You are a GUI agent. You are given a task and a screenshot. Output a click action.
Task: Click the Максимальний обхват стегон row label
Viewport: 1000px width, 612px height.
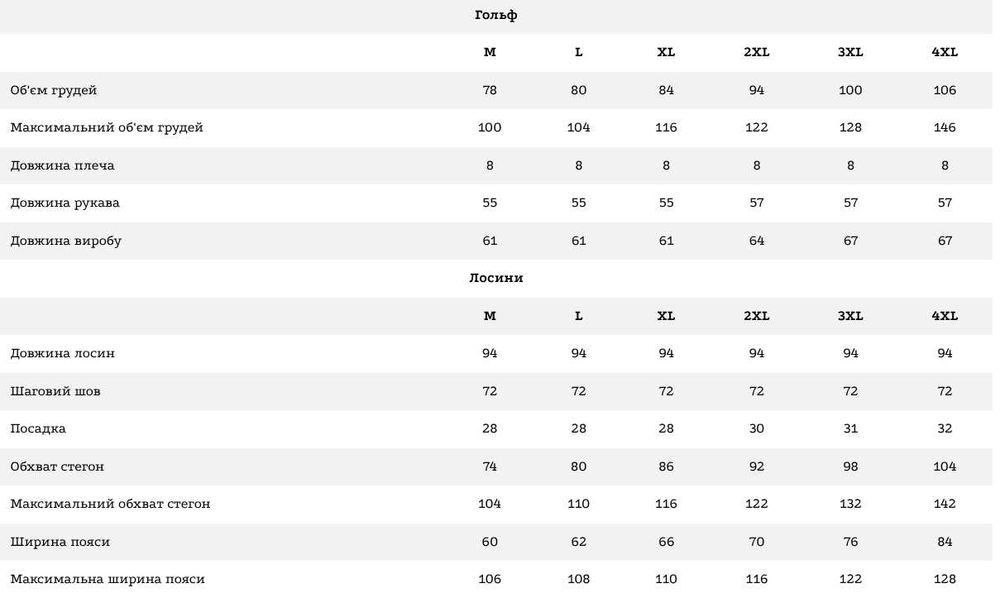coord(110,504)
